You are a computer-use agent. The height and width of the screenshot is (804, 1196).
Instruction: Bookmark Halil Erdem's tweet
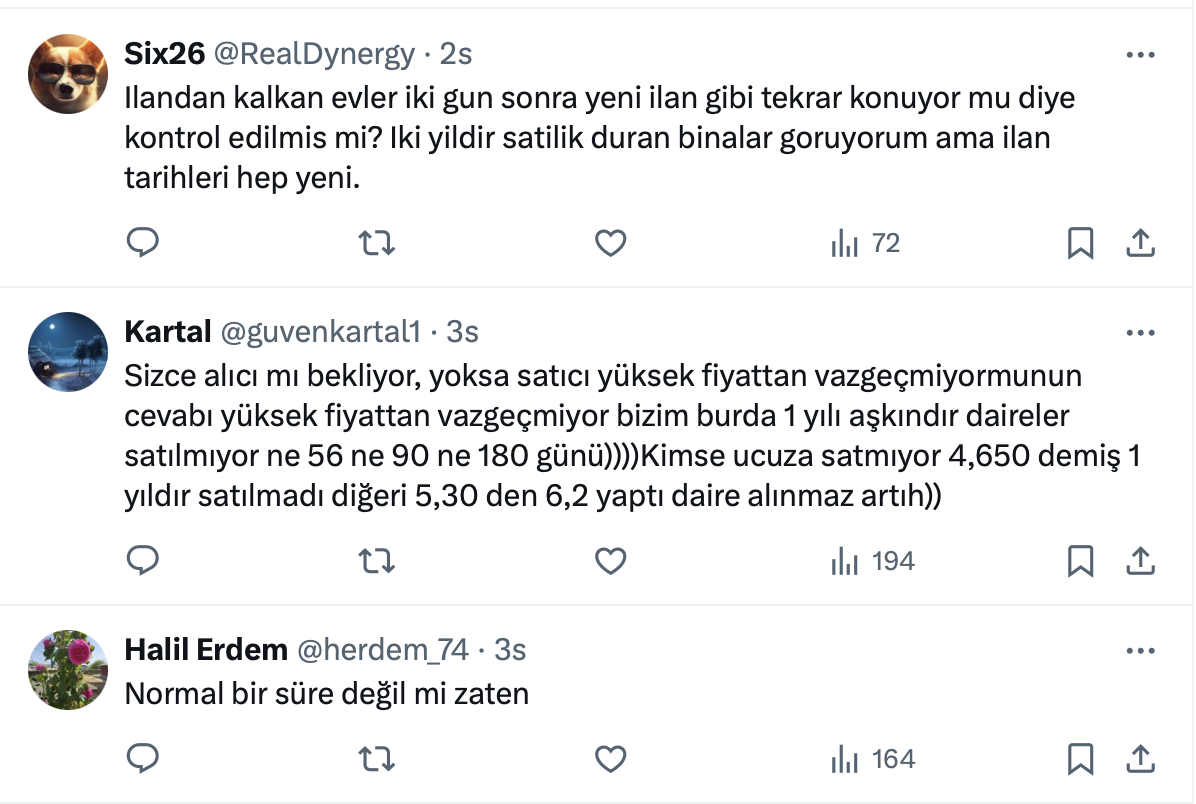1080,759
